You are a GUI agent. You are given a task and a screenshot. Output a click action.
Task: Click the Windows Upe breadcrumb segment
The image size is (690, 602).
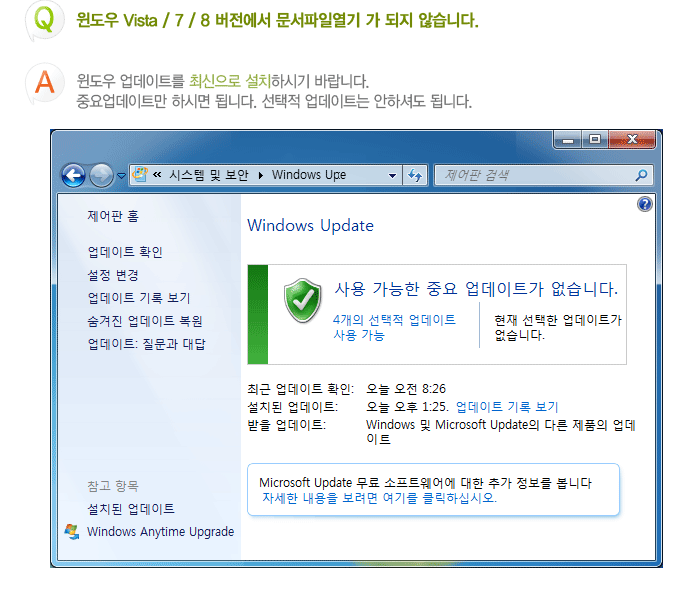[309, 175]
